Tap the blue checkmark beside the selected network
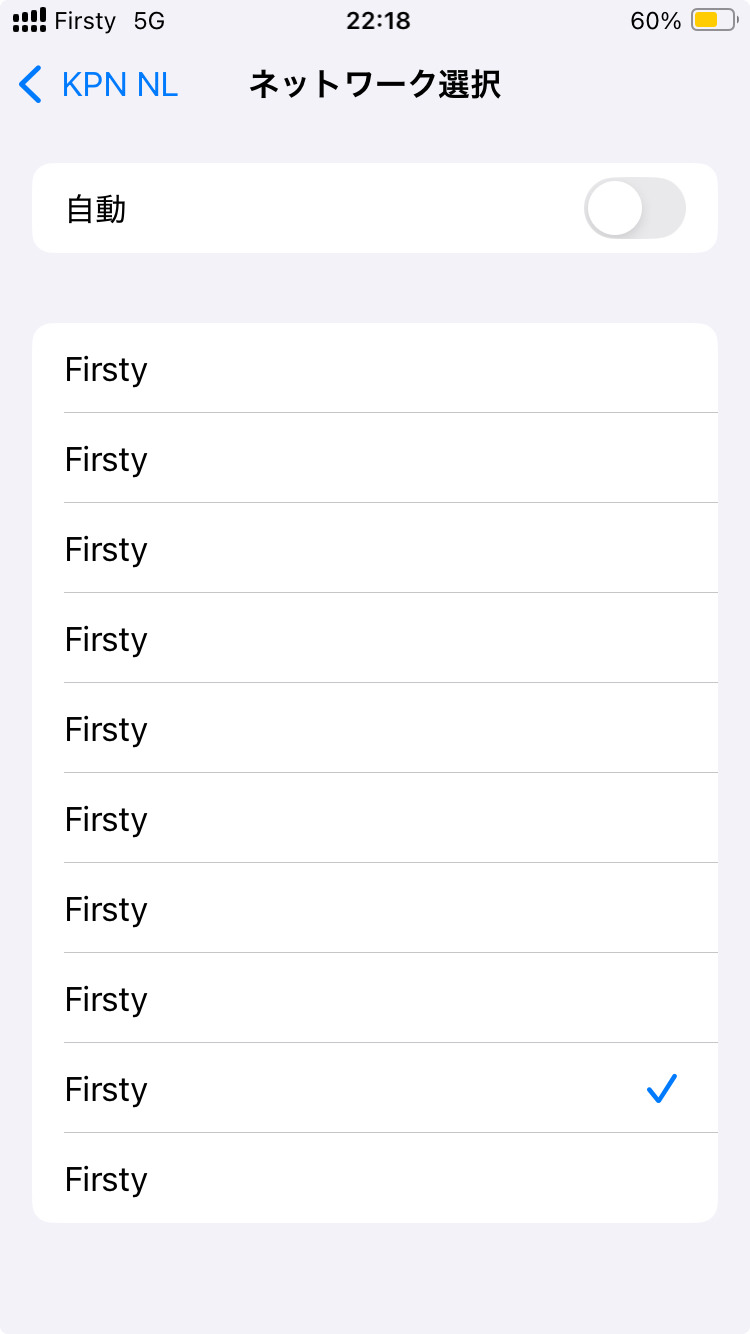Image resolution: width=750 pixels, height=1334 pixels. coord(662,1088)
